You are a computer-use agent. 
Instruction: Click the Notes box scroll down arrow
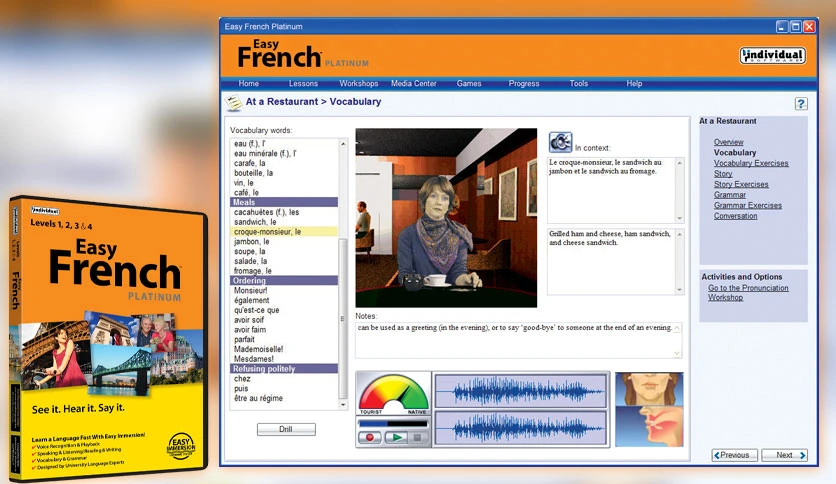pos(677,353)
